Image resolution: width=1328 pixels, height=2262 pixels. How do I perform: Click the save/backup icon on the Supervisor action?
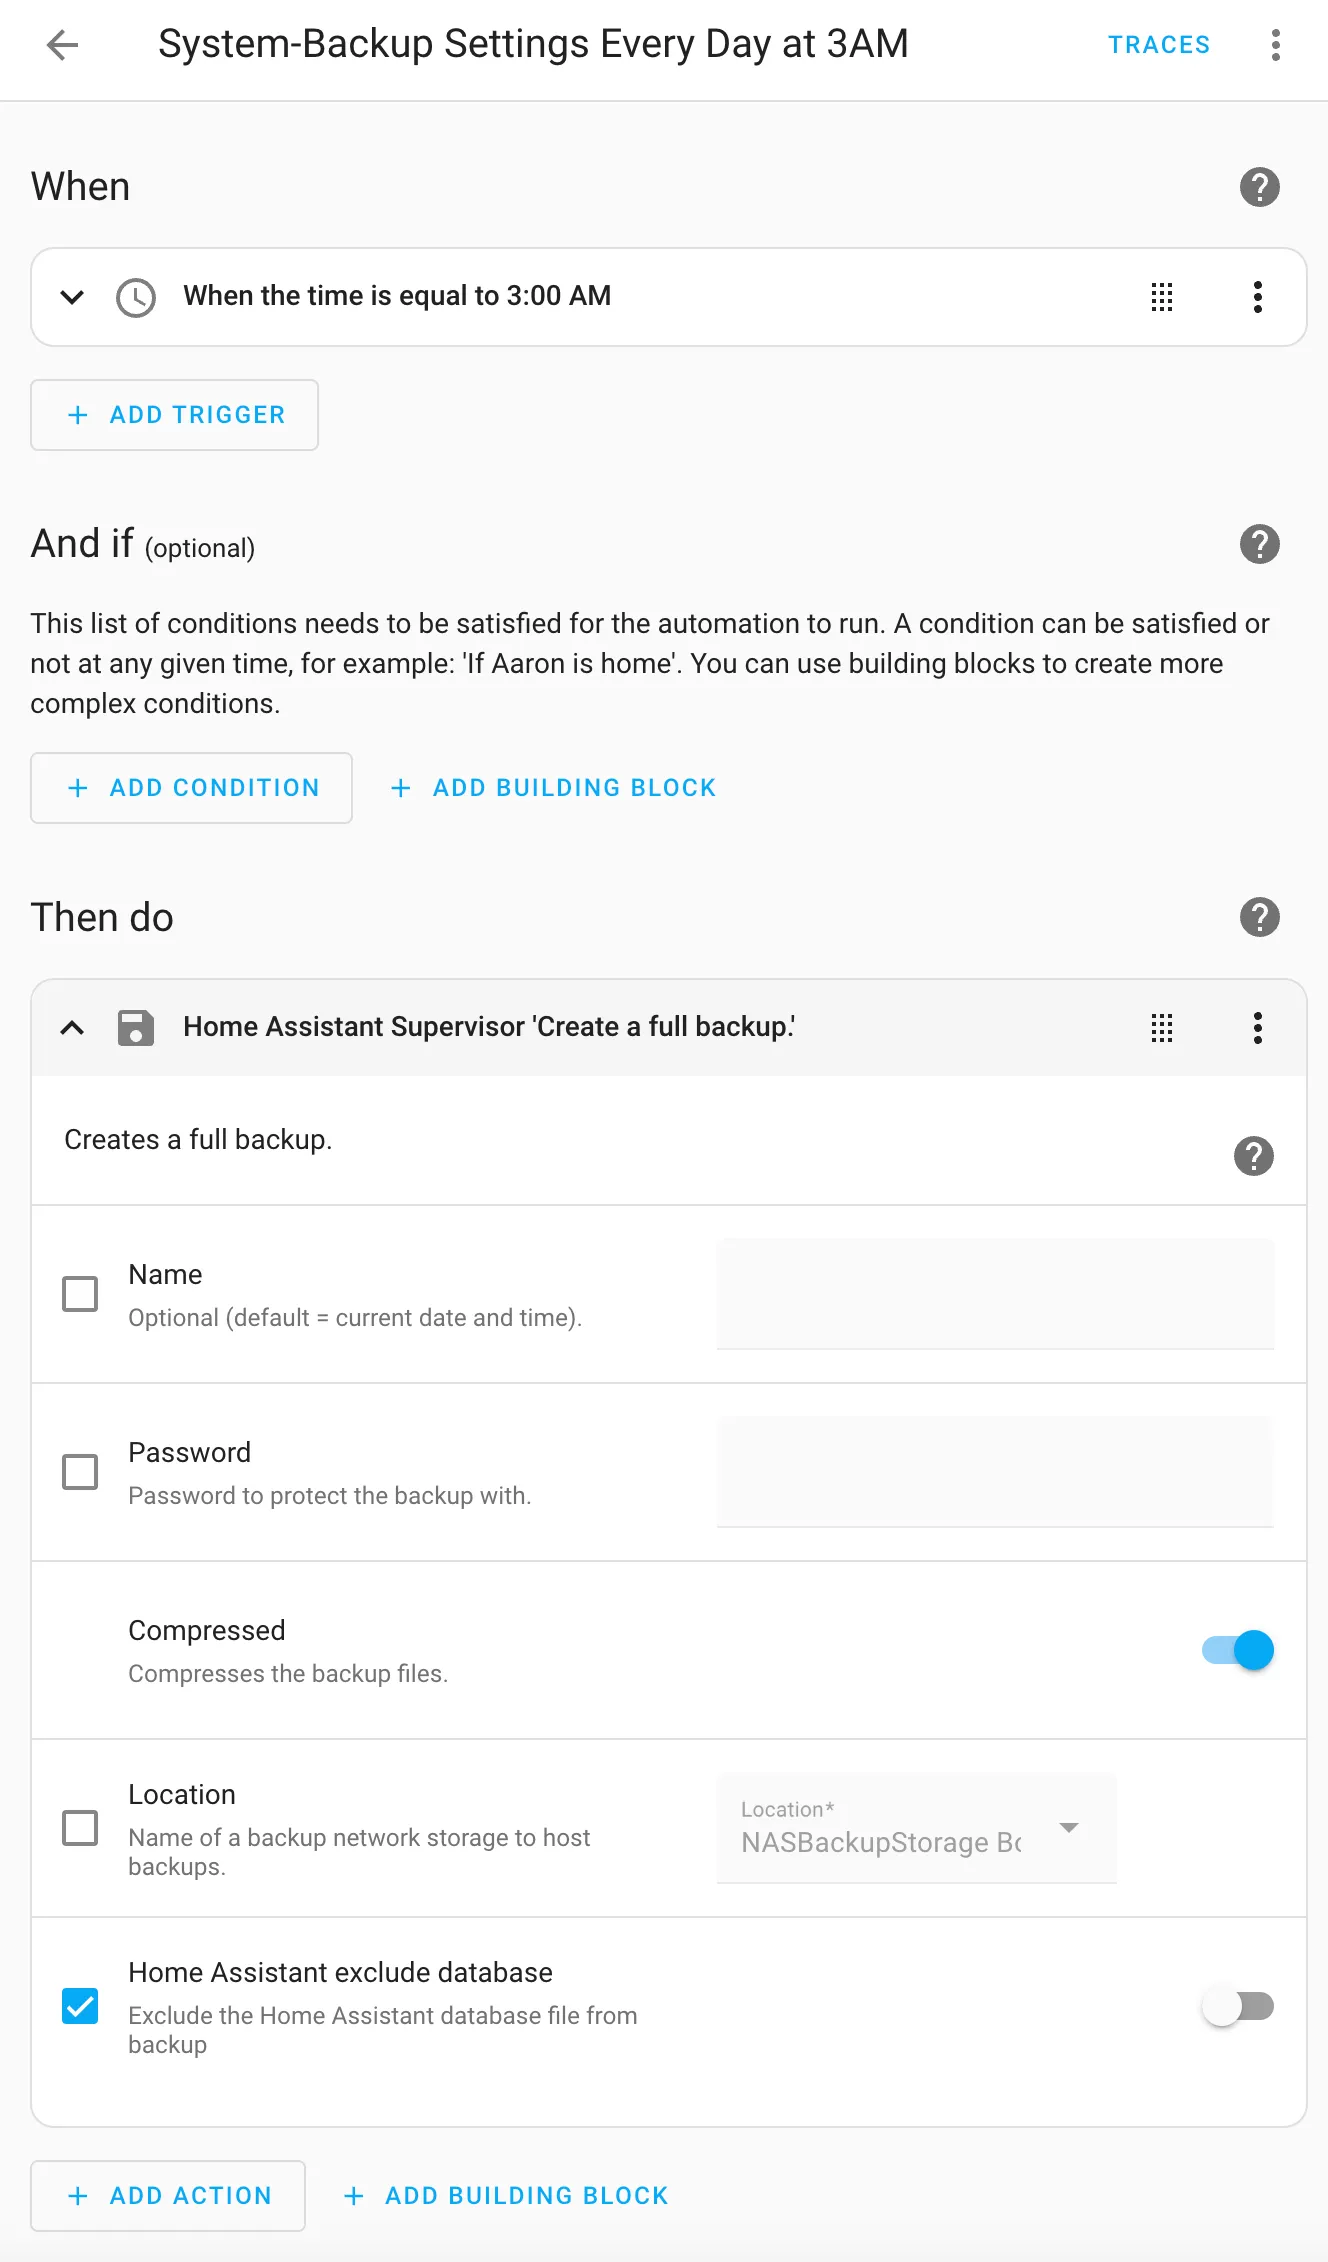[137, 1027]
